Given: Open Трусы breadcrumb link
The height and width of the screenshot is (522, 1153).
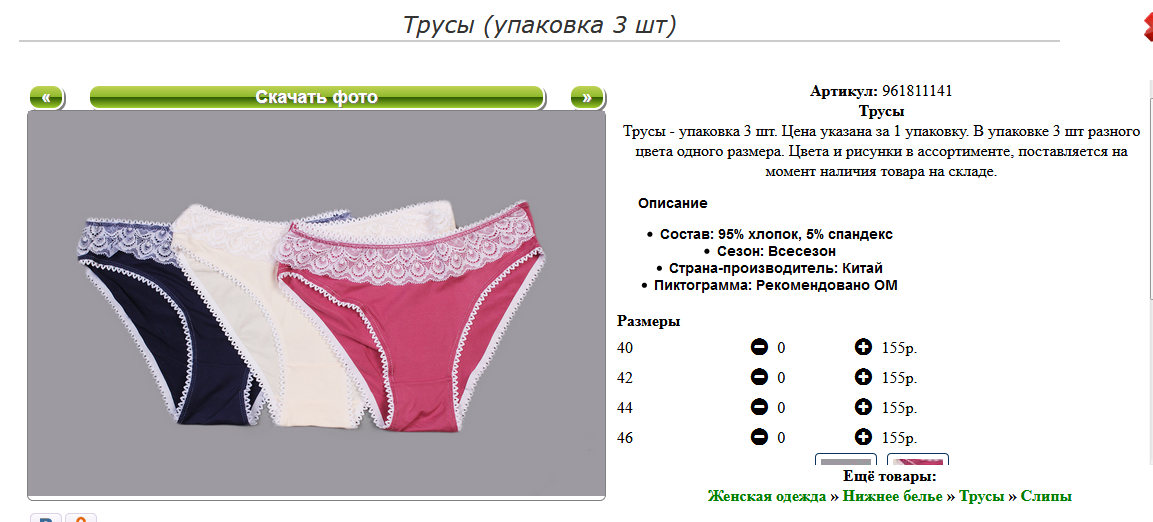Looking at the screenshot, I should (x=982, y=496).
